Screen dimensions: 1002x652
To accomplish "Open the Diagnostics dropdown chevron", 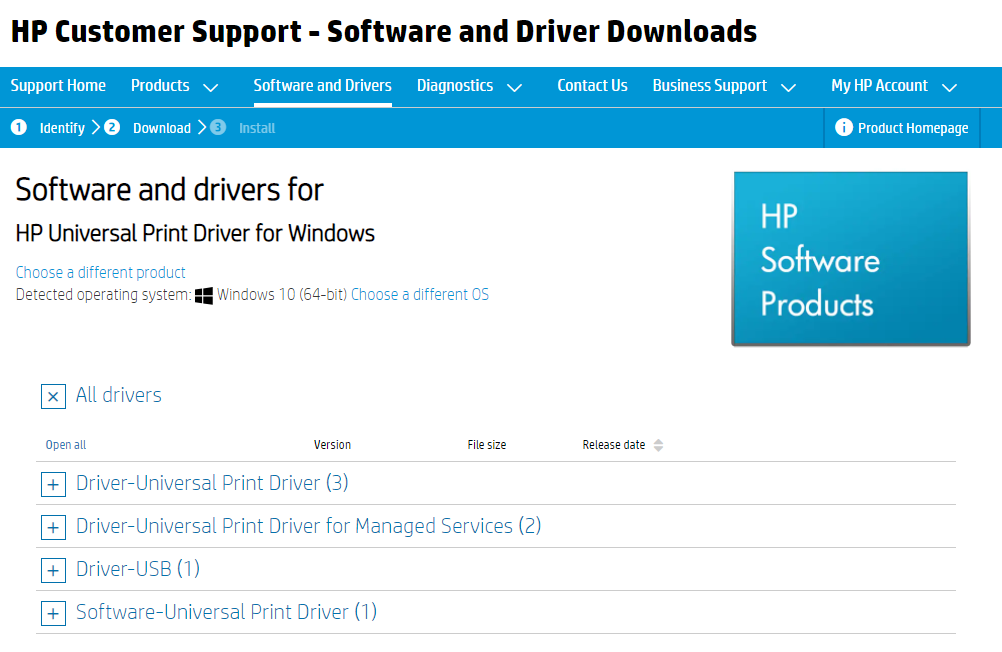I will [x=514, y=88].
